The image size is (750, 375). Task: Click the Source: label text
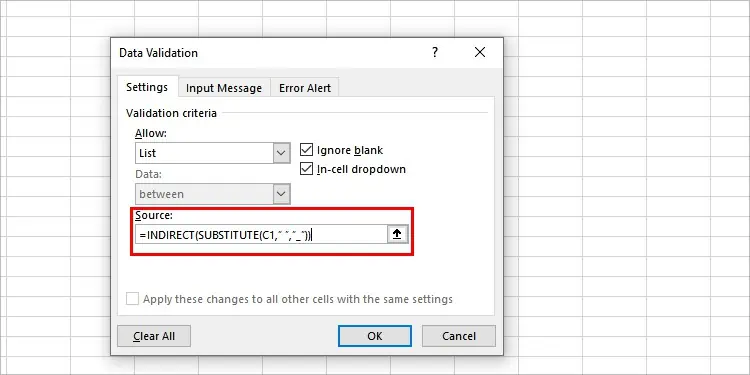coord(154,215)
